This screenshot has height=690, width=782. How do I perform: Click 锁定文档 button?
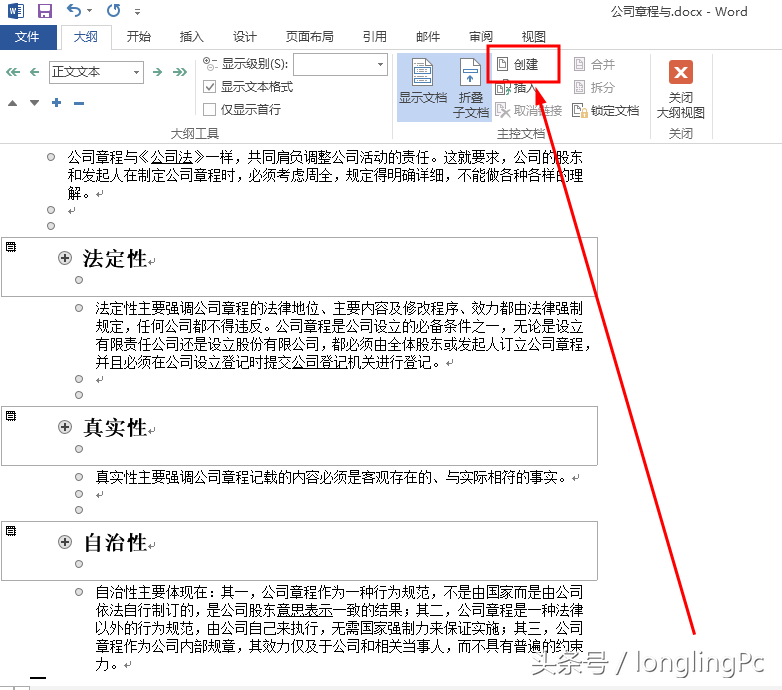coord(605,111)
